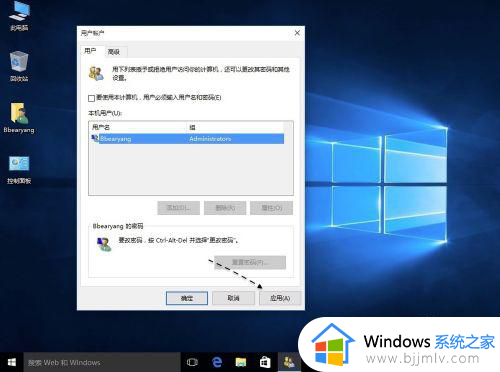
Task: Open the Store from the taskbar
Action: (265, 362)
